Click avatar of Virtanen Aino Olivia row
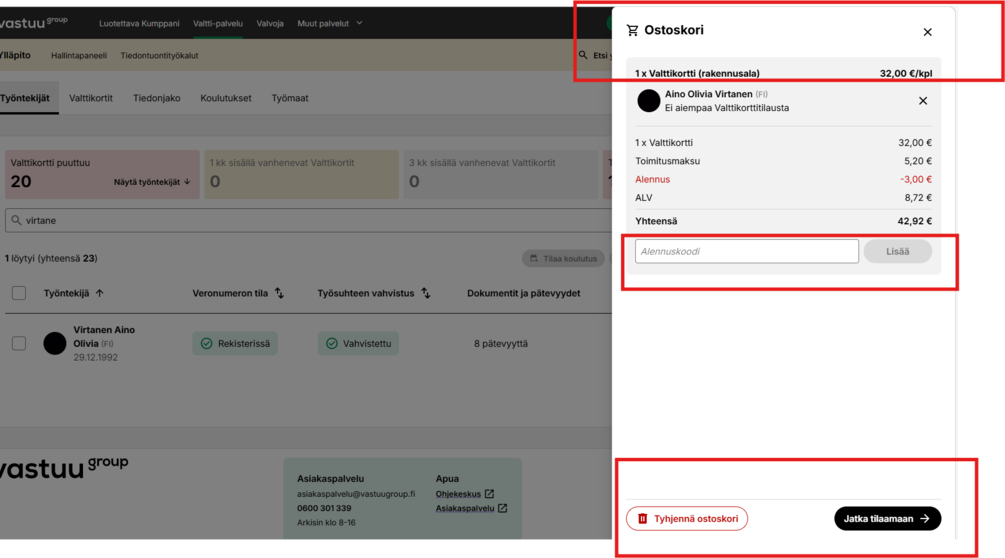 54,343
